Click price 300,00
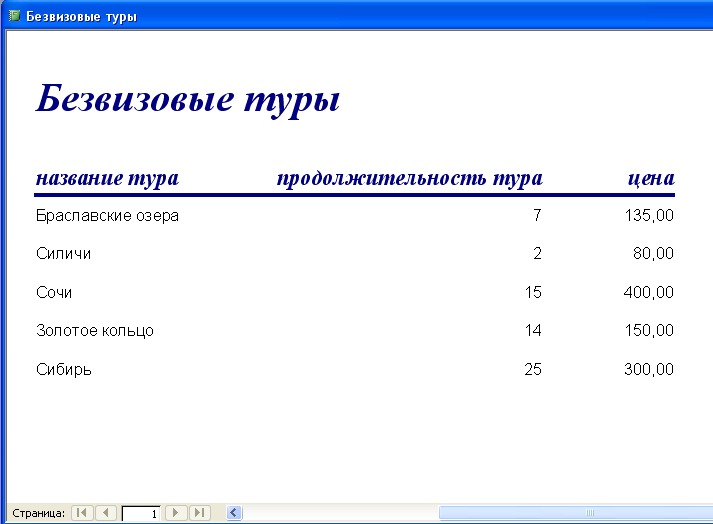This screenshot has height=524, width=713. 649,369
